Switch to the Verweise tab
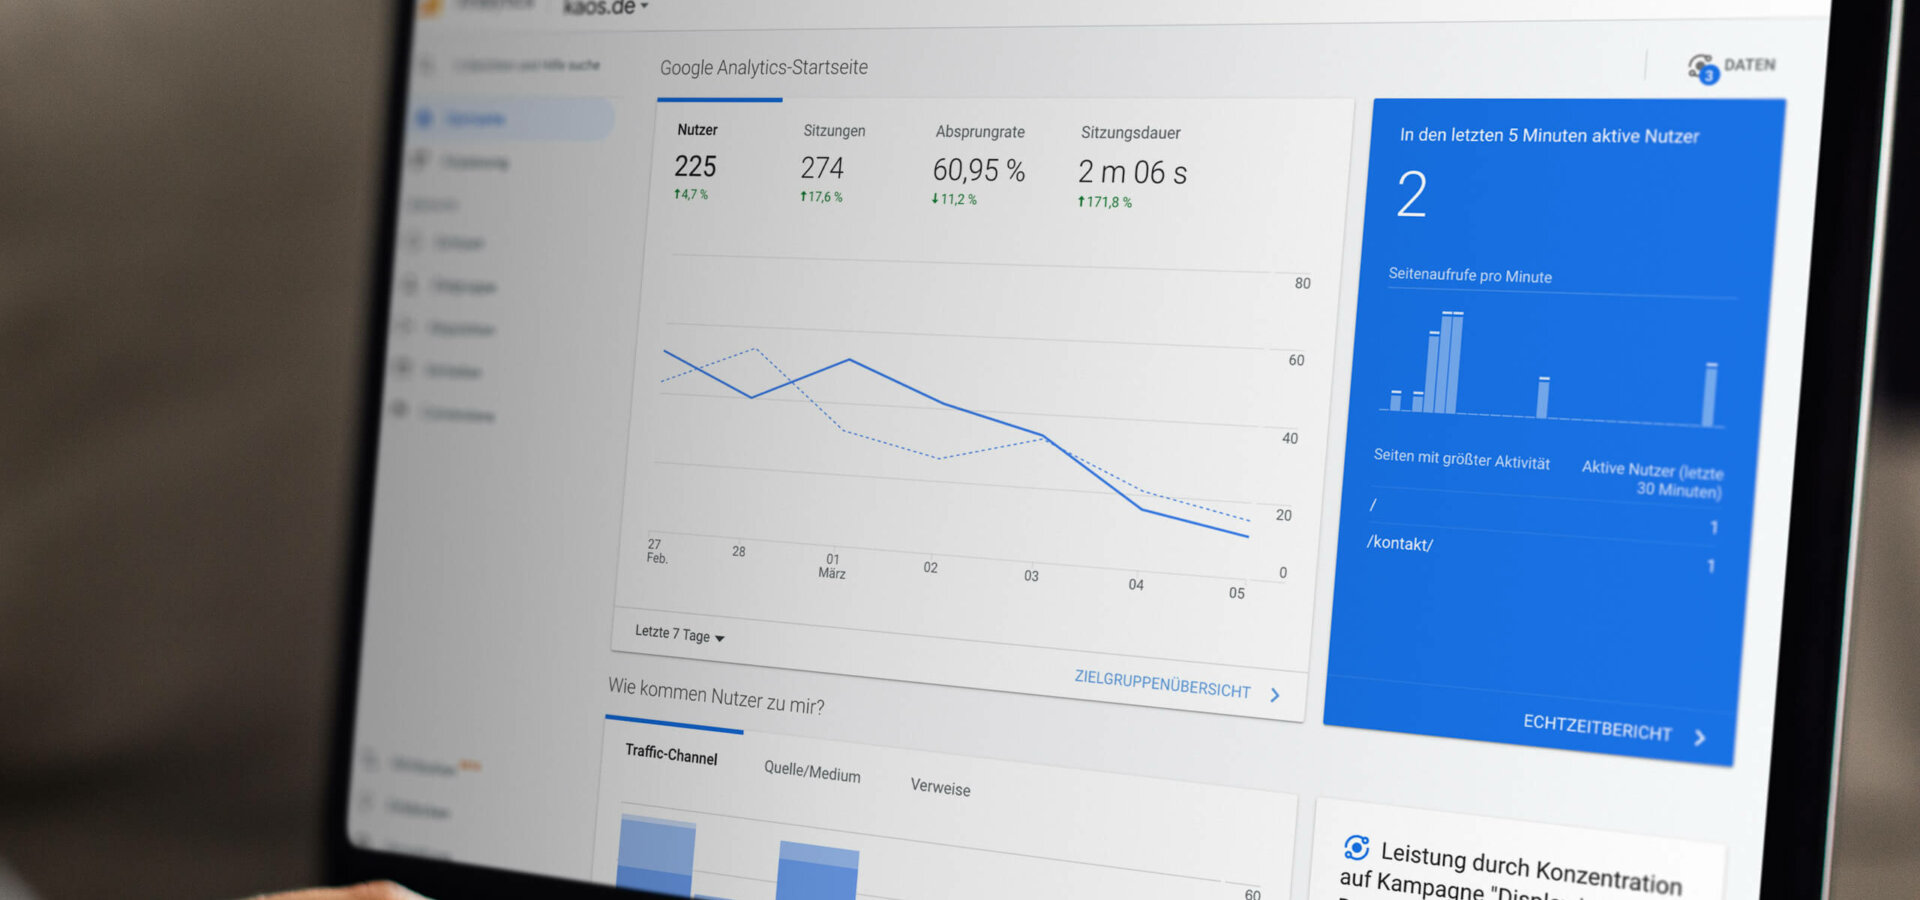This screenshot has height=900, width=1920. click(x=940, y=789)
